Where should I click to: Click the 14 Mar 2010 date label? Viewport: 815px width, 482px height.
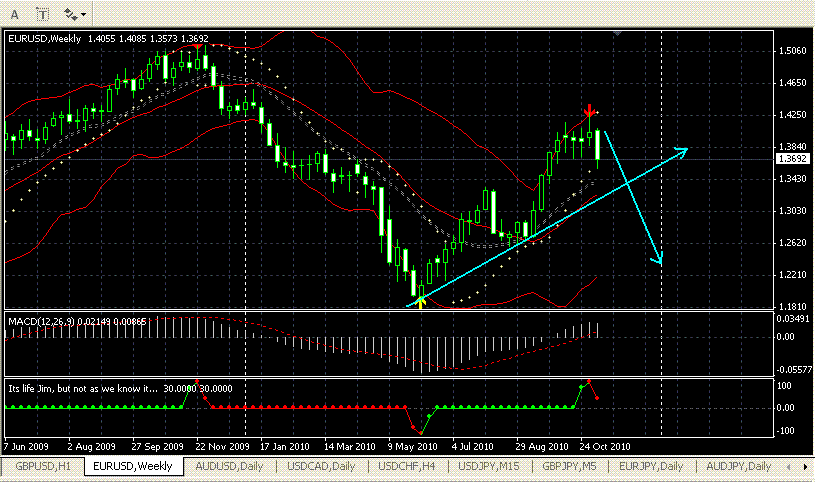349,447
